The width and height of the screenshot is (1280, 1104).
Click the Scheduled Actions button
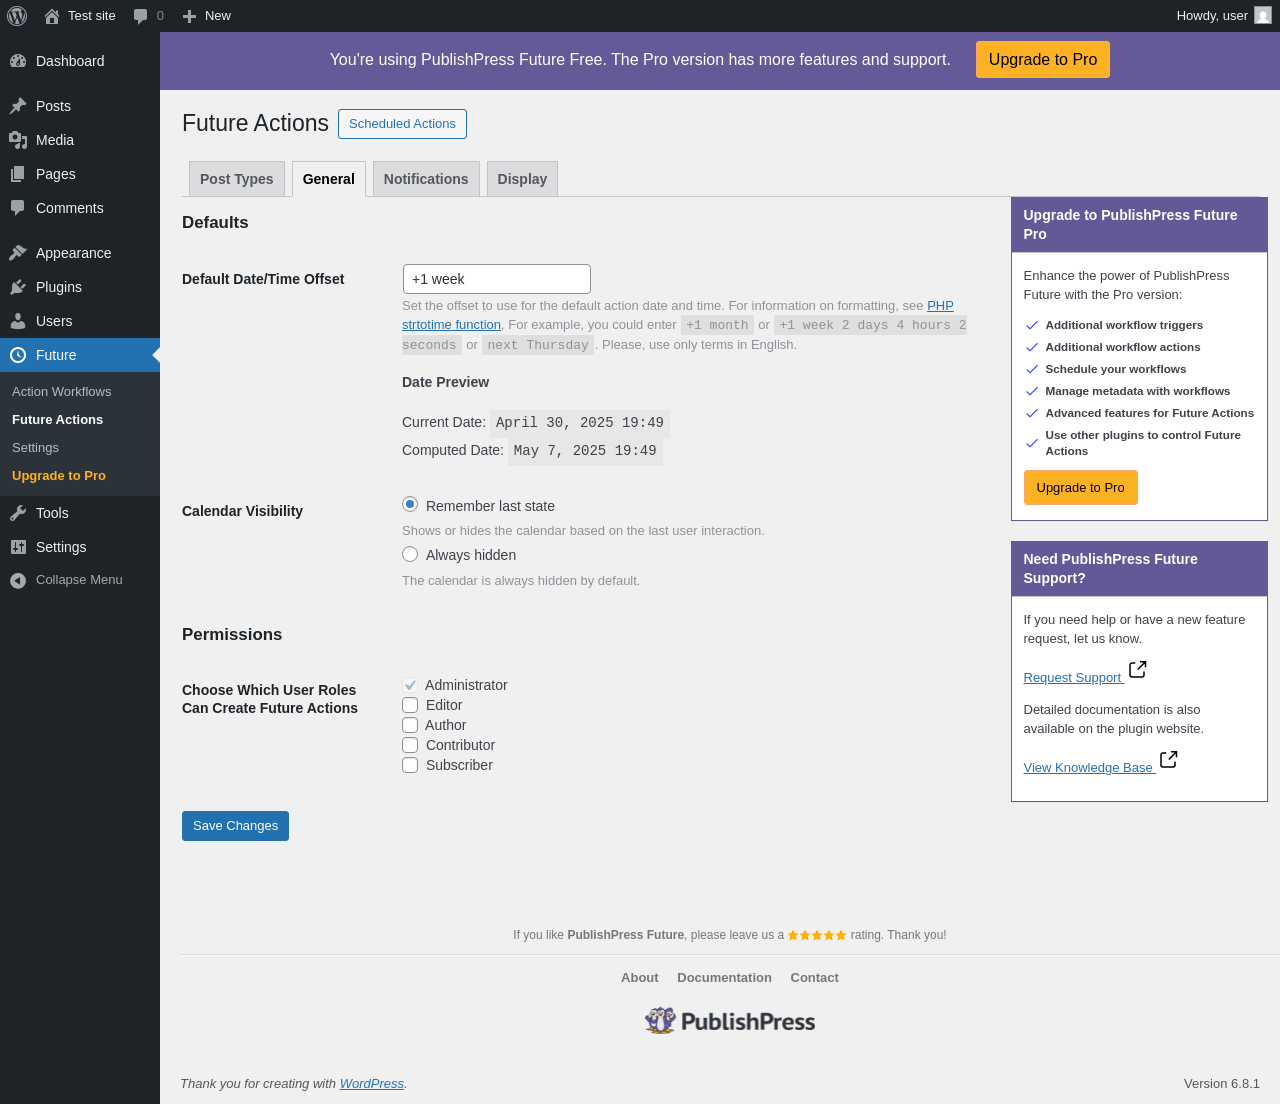pyautogui.click(x=402, y=124)
